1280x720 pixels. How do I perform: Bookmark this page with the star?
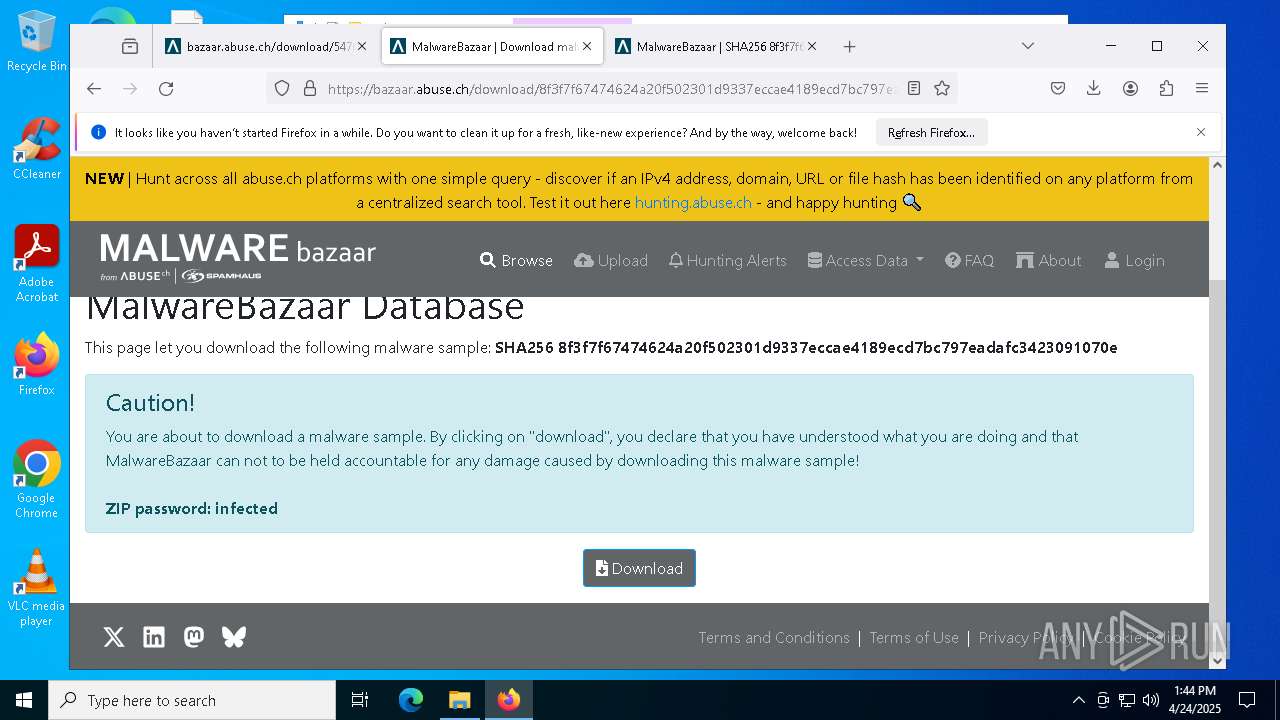click(941, 88)
